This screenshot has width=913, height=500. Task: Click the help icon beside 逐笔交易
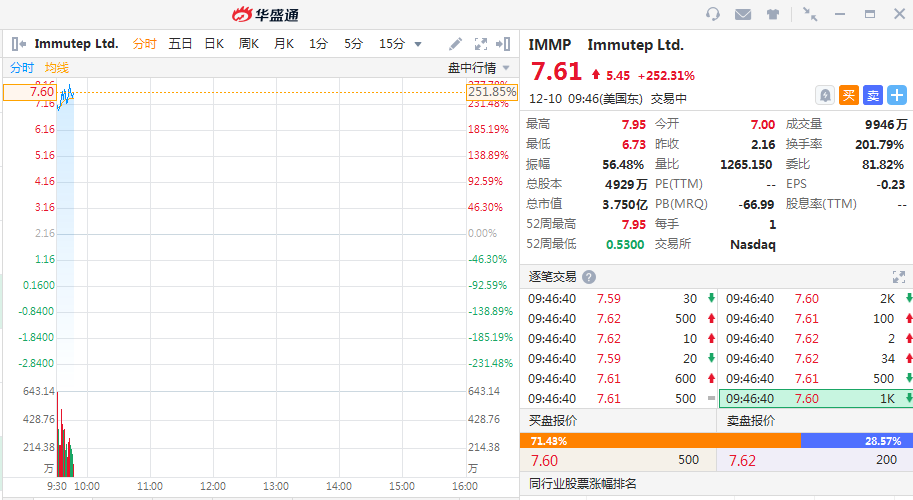point(589,277)
